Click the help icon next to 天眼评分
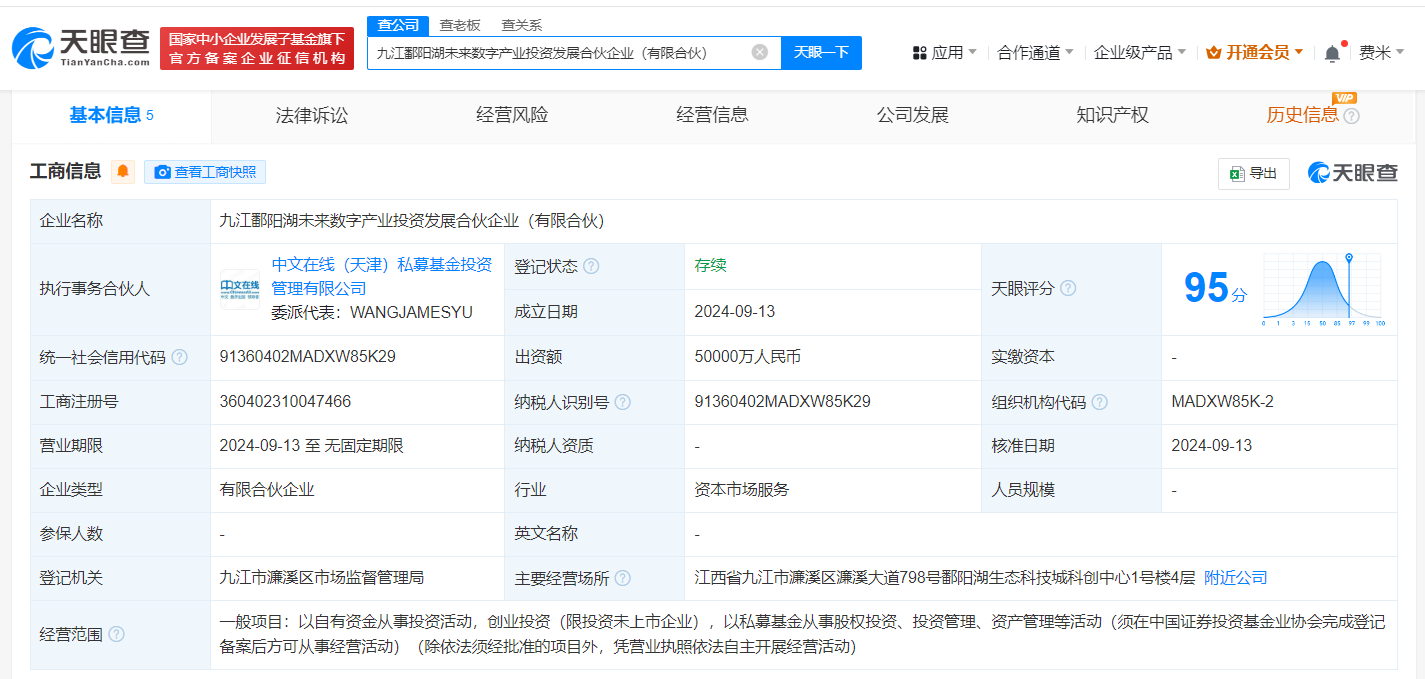This screenshot has width=1425, height=679. [x=1067, y=288]
